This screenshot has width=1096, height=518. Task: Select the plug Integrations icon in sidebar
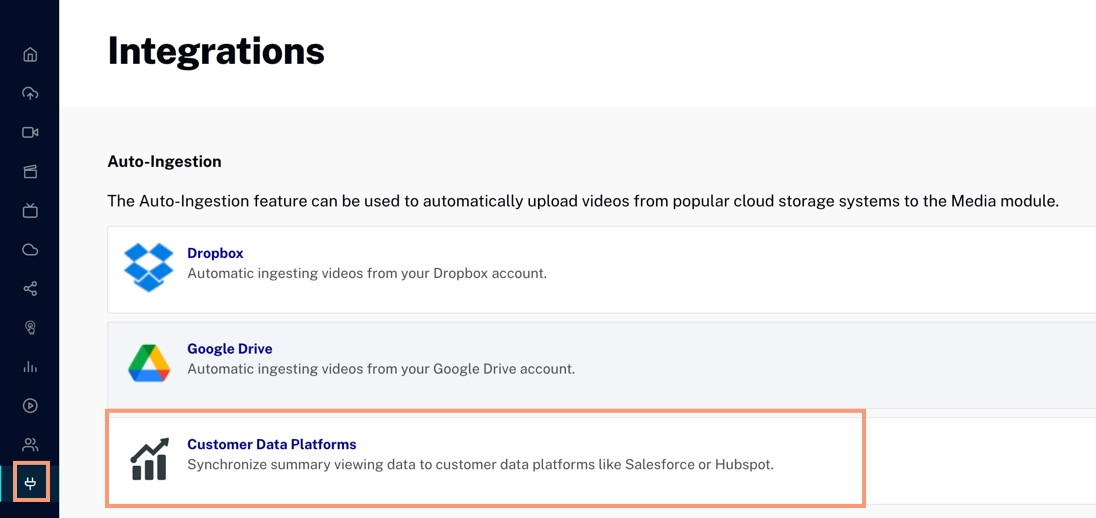(30, 484)
